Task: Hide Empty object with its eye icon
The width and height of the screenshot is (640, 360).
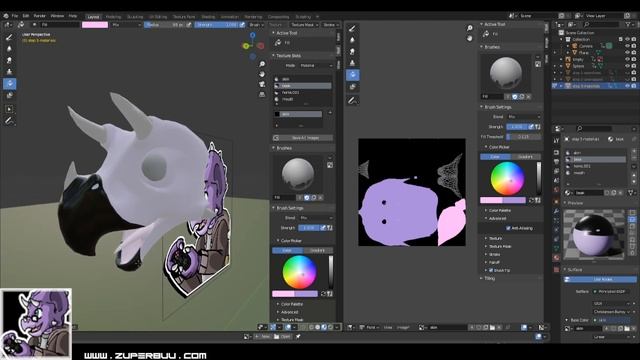Action: 627,59
